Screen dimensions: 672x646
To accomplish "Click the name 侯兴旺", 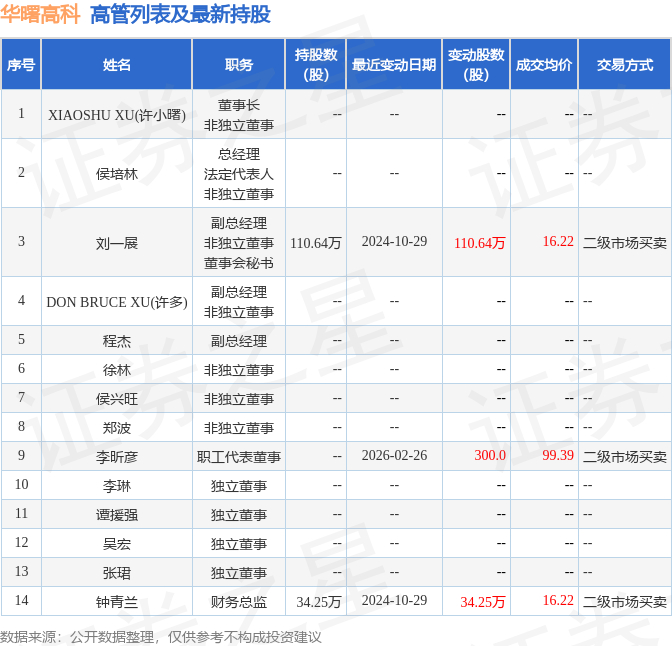I will click(117, 399).
